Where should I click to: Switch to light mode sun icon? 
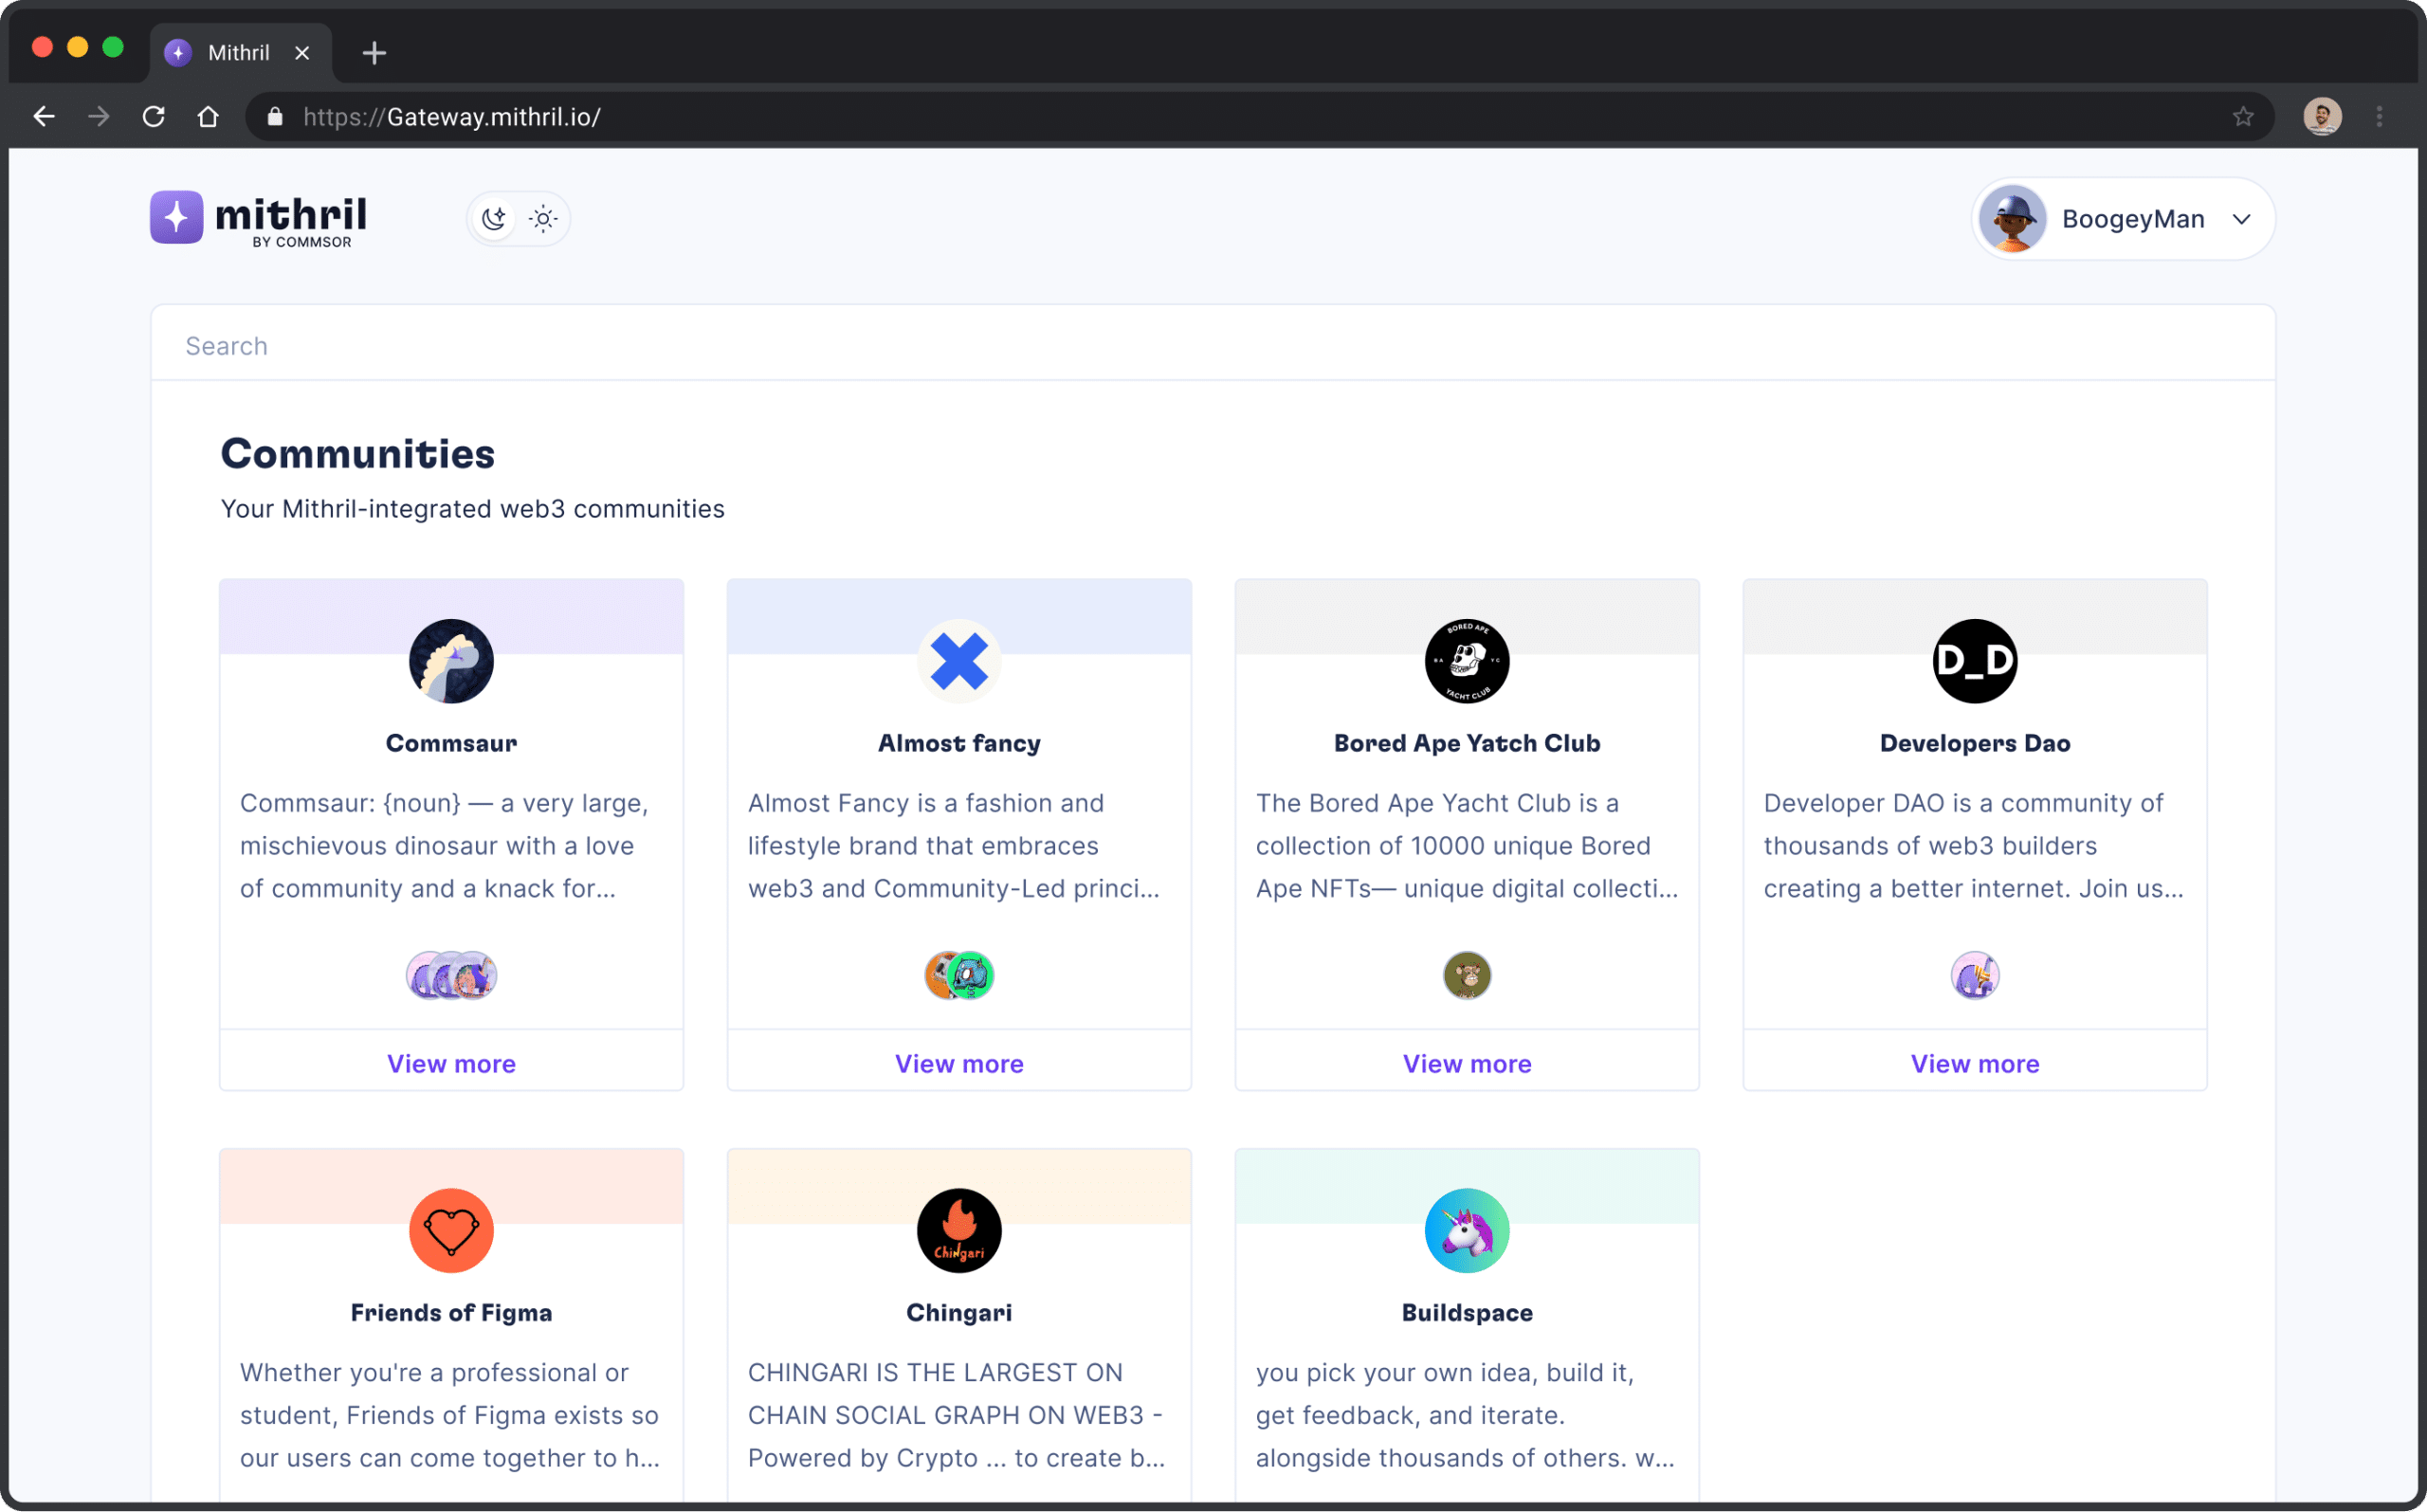pos(543,218)
